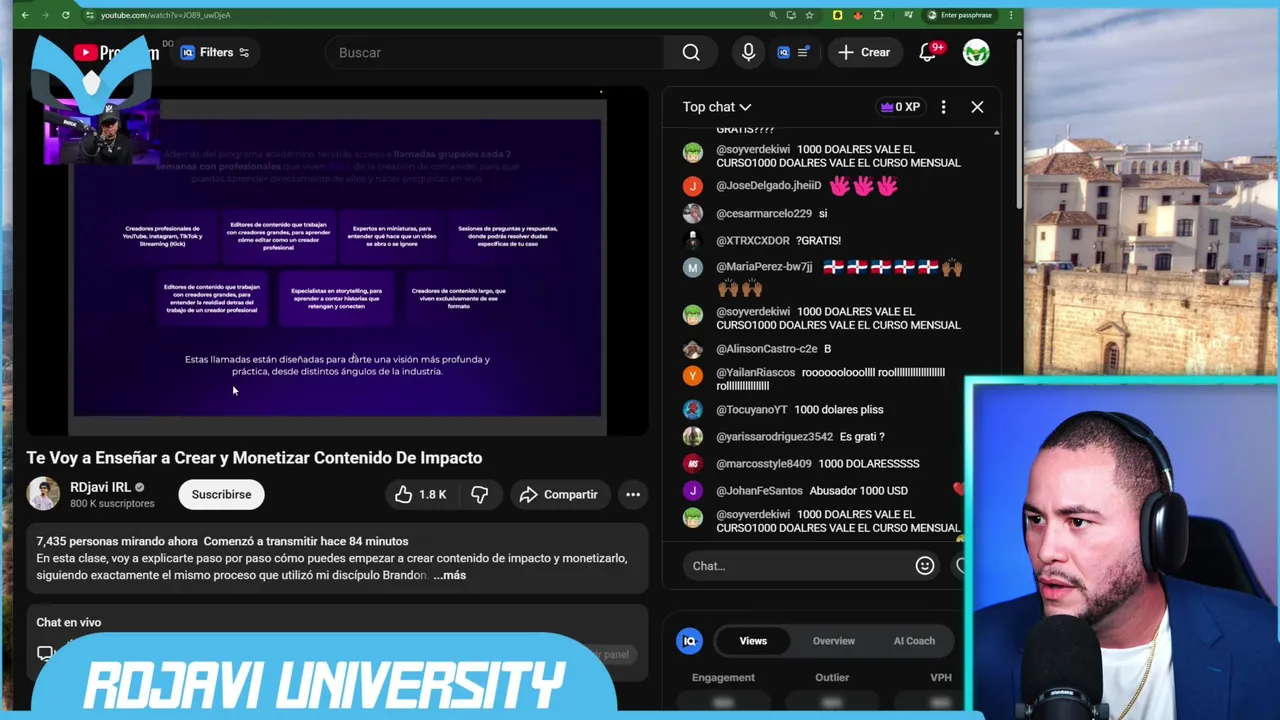Bookmark this page with the star icon
The height and width of the screenshot is (720, 1280).
tap(809, 15)
